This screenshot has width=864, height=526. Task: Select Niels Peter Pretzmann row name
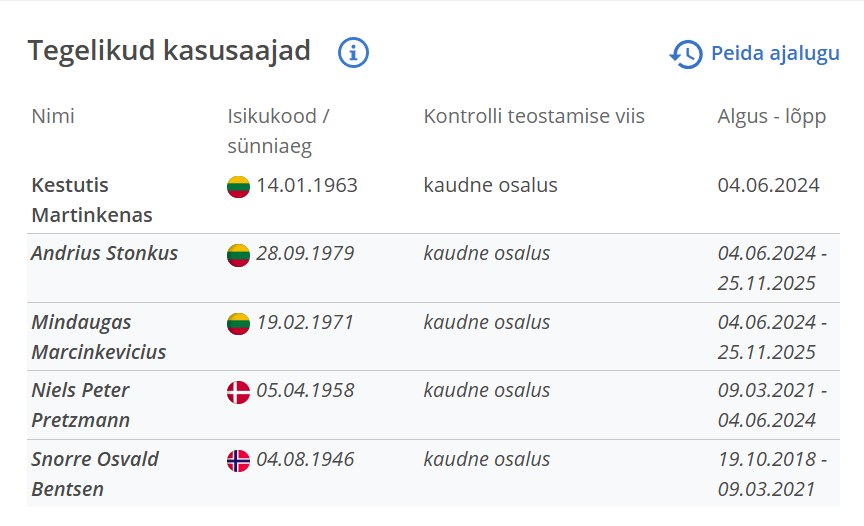click(x=81, y=405)
